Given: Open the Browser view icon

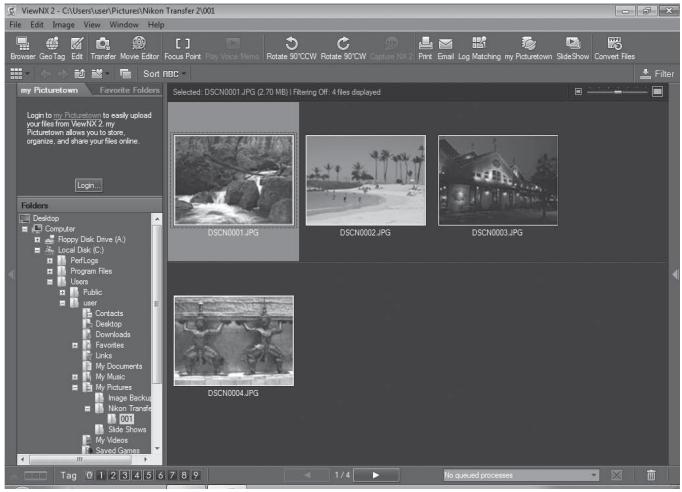Looking at the screenshot, I should pos(23,48).
